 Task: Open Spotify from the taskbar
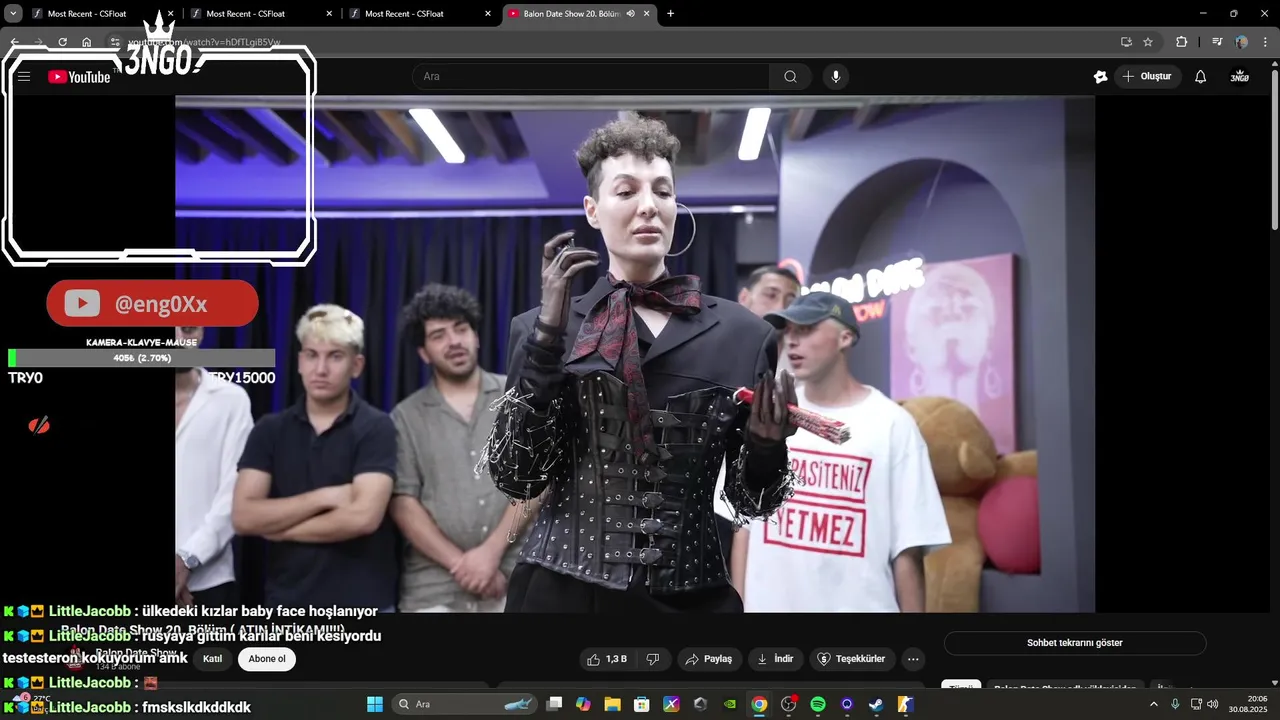coord(817,704)
